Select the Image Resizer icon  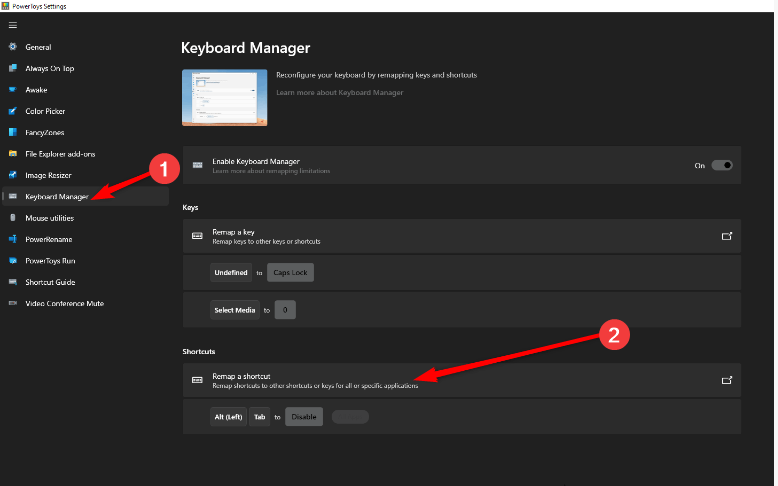(13, 175)
